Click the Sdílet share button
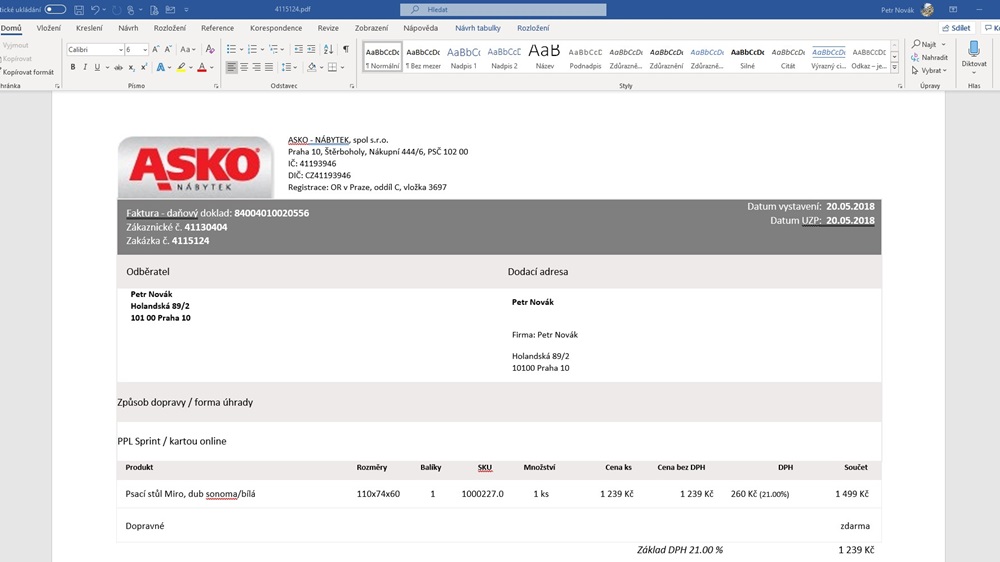Viewport: 1000px width, 562px height. (956, 28)
